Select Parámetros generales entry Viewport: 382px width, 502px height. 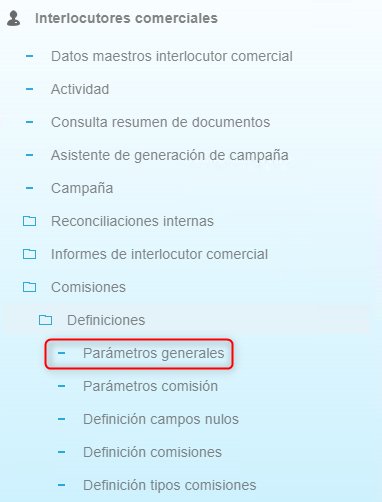coord(154,353)
